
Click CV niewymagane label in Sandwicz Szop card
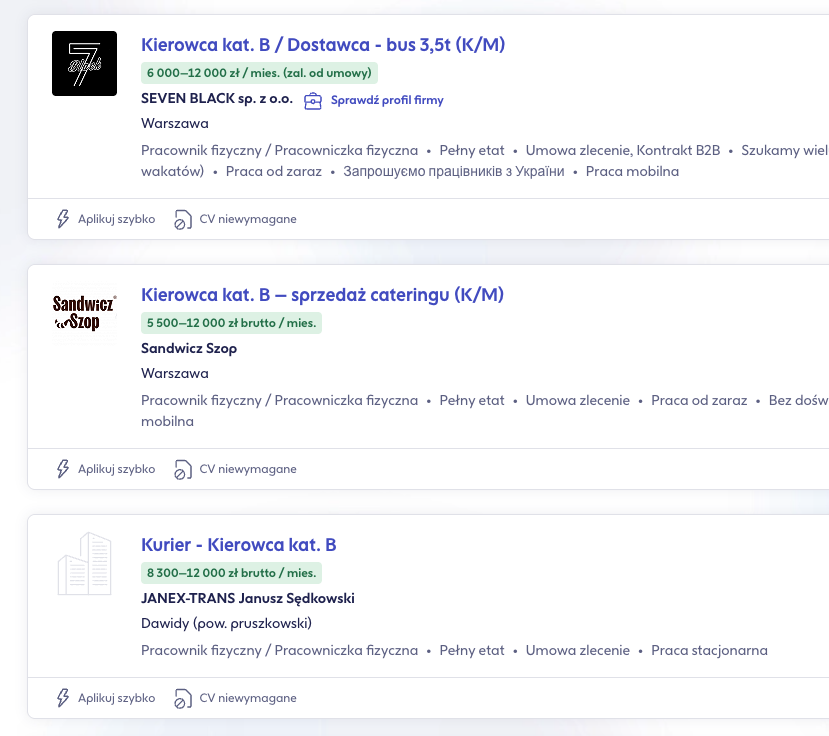(248, 469)
